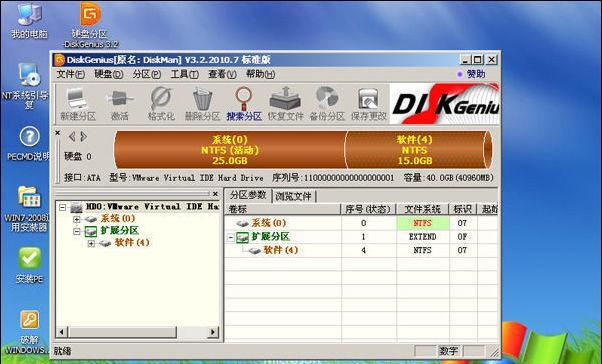Expand the 软件(4) node in tree
Screen dimensions: 602x364
coord(91,243)
